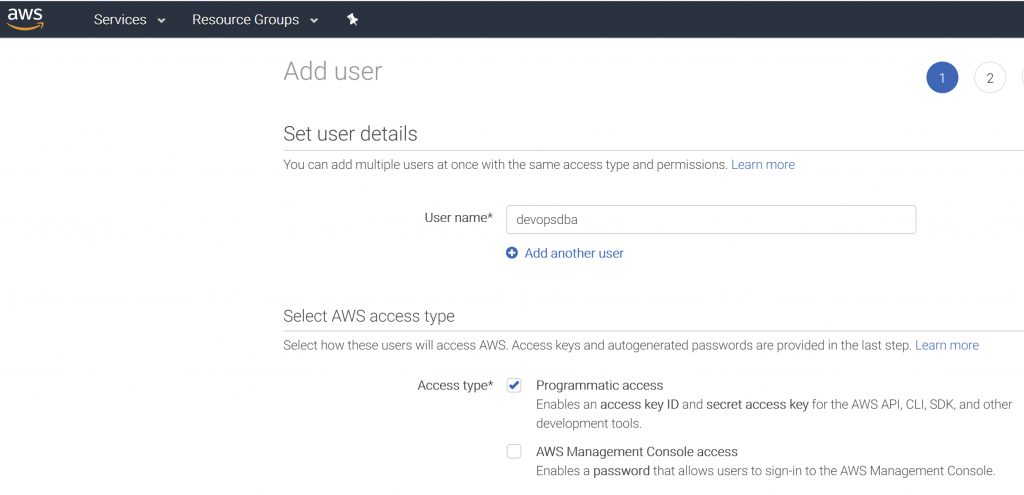The width and height of the screenshot is (1024, 495).
Task: Click the AWS logo home icon
Action: coord(25,19)
